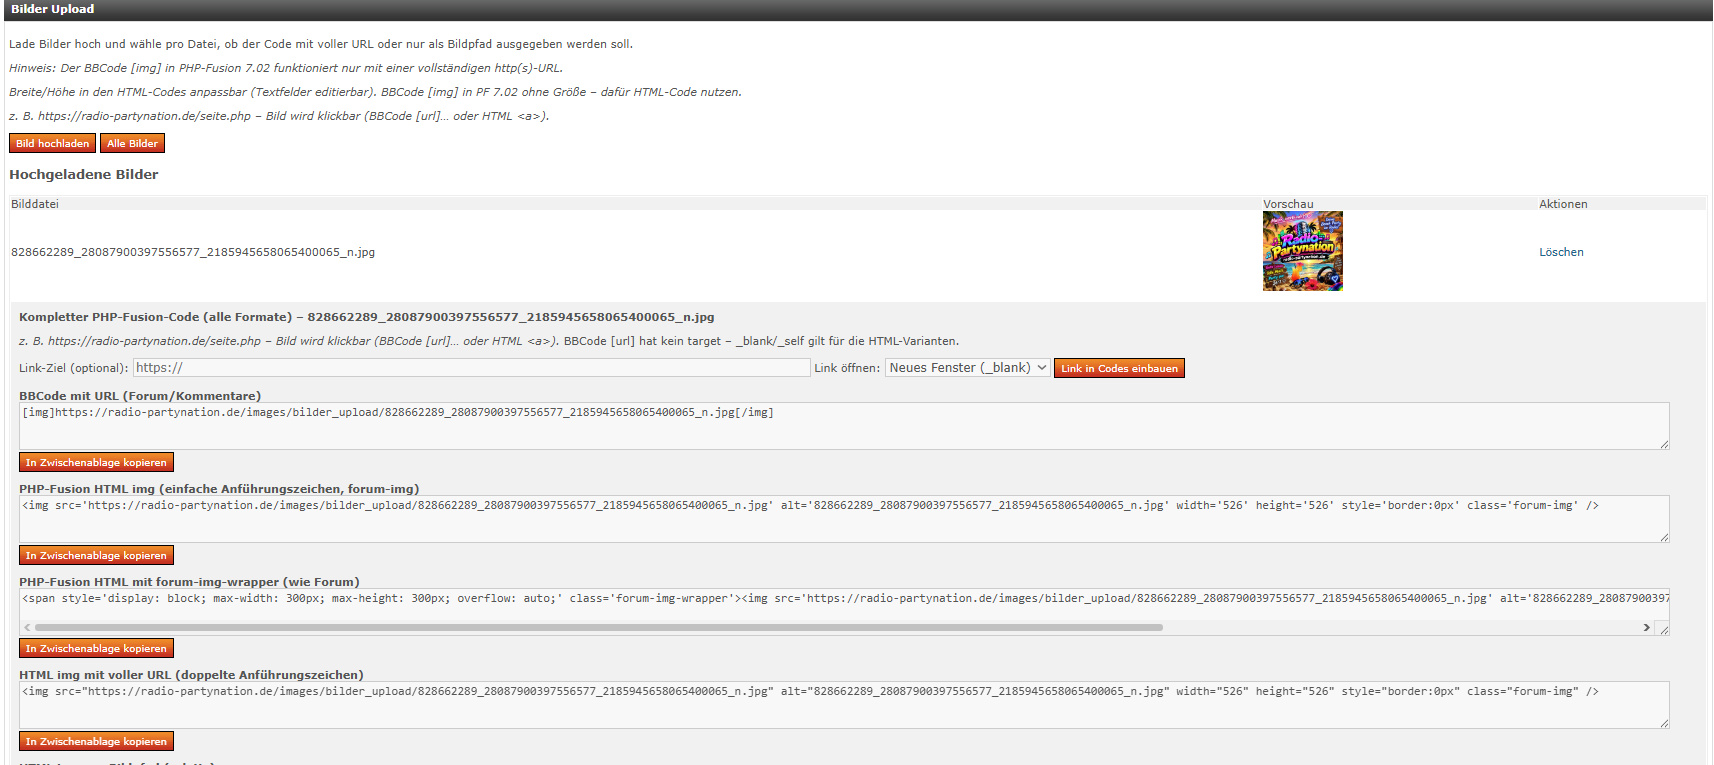Select the PHP-Fusion HTML img code field
Image resolution: width=1714 pixels, height=765 pixels.
click(x=844, y=519)
